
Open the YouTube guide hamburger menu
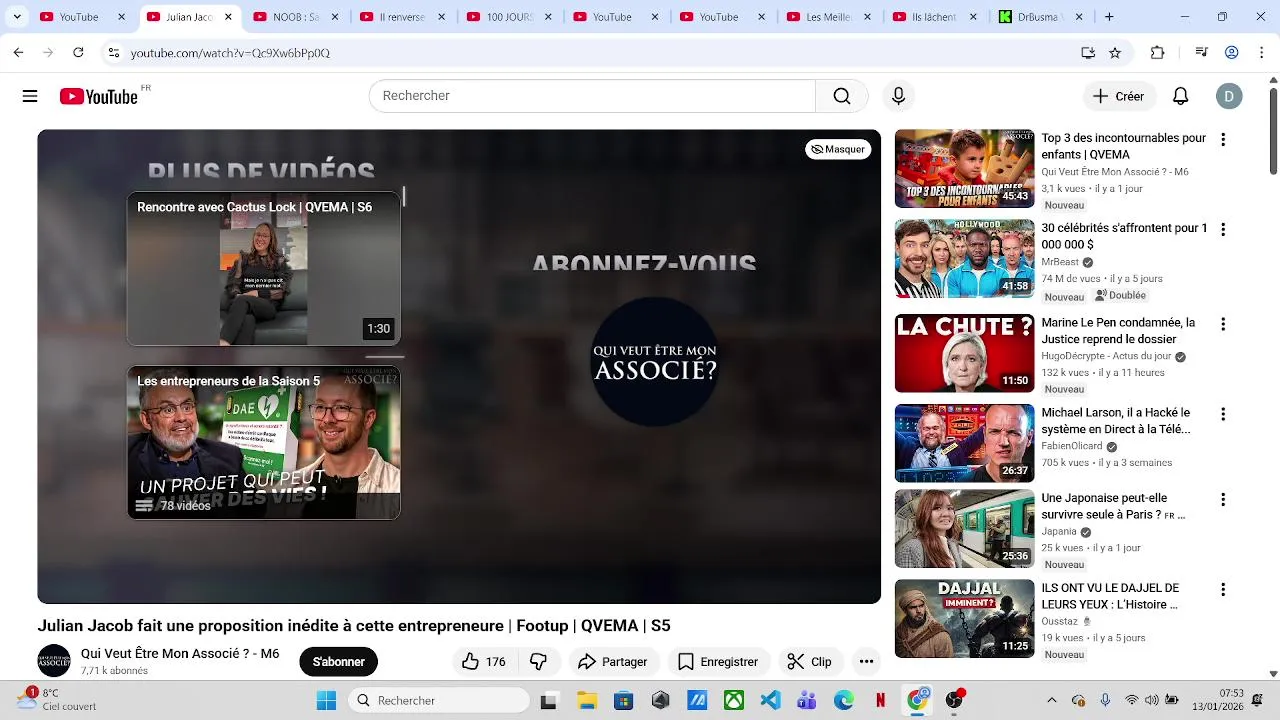[30, 96]
